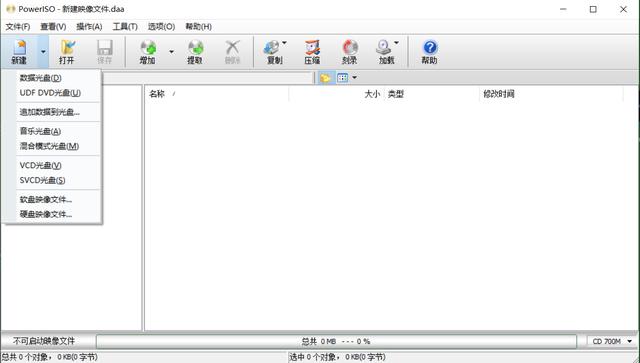Choose 软盘映像文件... menu entry
The height and width of the screenshot is (363, 640).
coord(52,200)
